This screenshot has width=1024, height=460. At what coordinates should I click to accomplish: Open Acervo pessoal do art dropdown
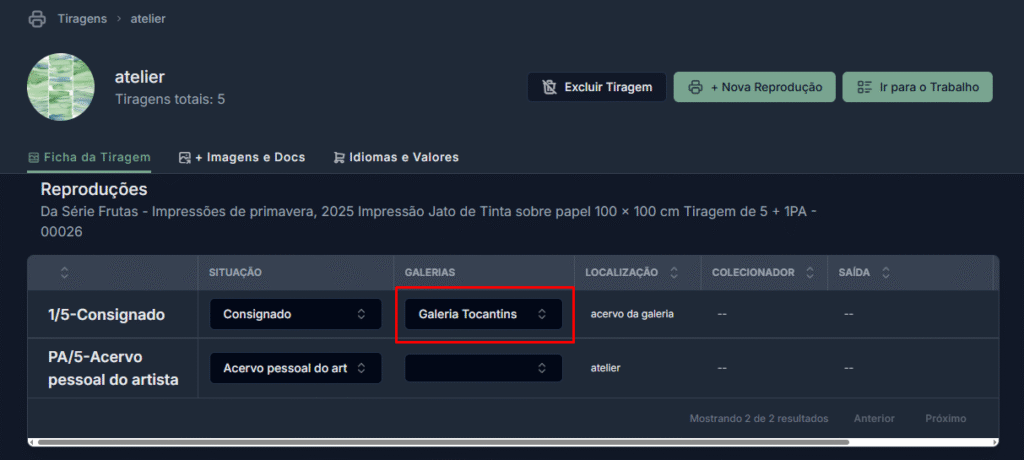[x=295, y=368]
